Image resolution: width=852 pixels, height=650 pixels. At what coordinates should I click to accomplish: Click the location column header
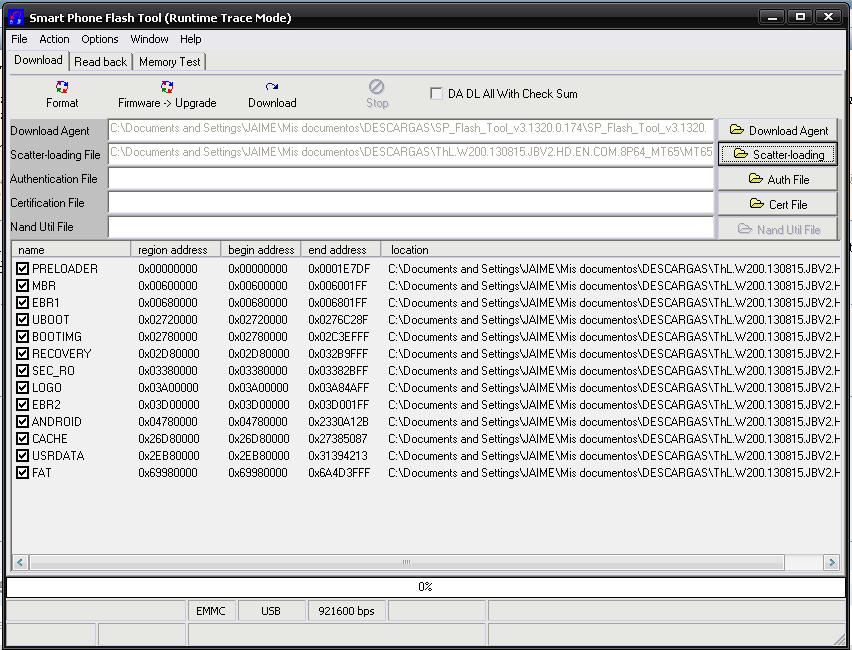(x=611, y=250)
